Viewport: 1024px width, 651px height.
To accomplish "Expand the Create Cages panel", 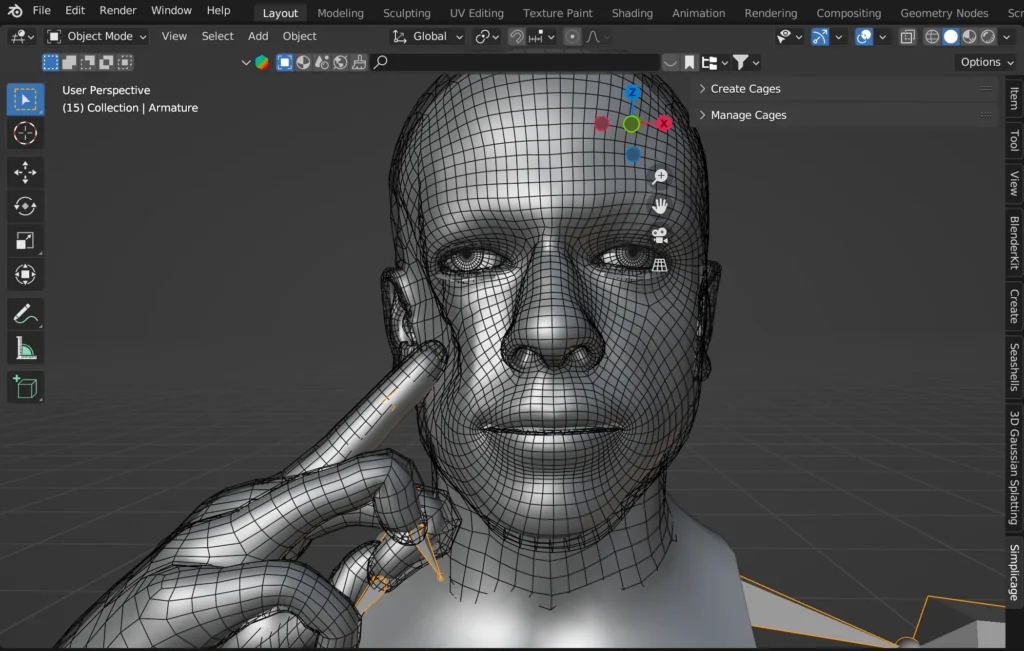I will point(745,89).
